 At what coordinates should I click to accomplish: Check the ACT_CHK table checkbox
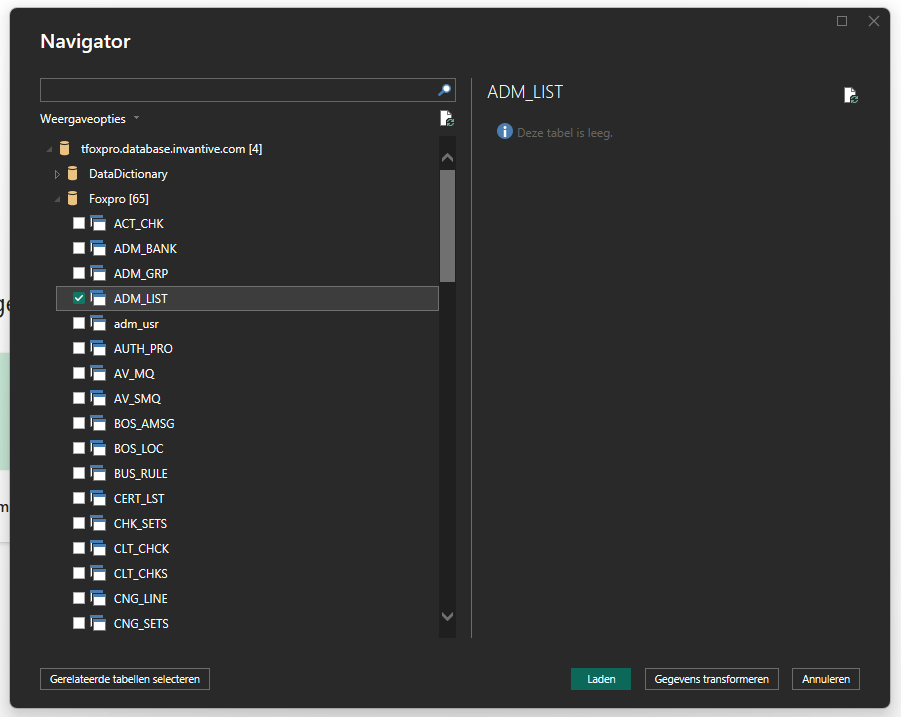tap(79, 223)
